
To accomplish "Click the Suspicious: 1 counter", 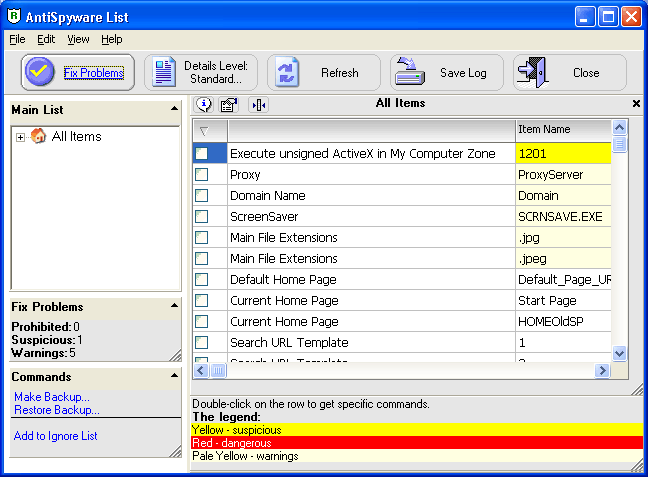I will click(47, 340).
